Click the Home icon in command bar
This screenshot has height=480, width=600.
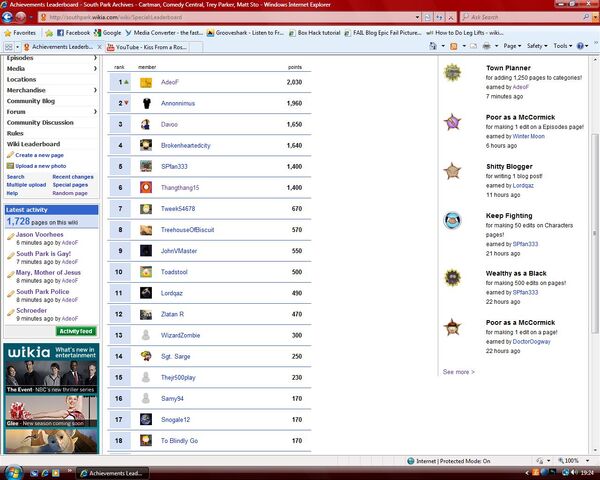433,46
